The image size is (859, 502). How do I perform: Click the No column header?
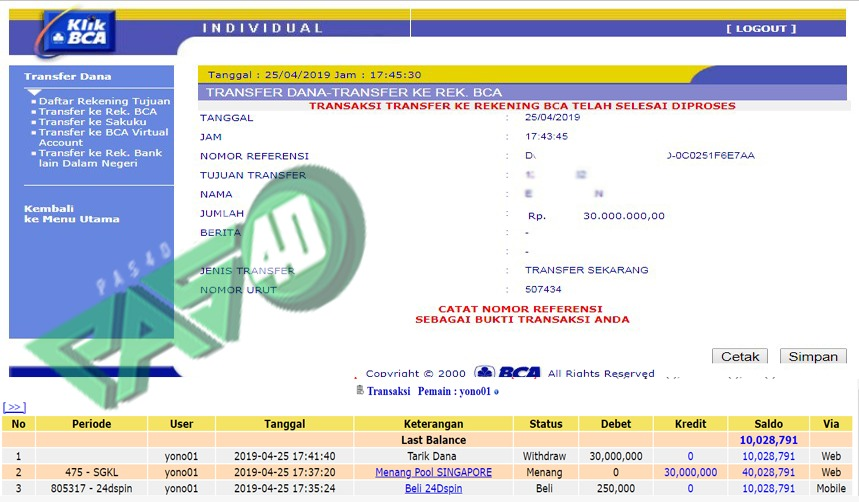point(19,424)
